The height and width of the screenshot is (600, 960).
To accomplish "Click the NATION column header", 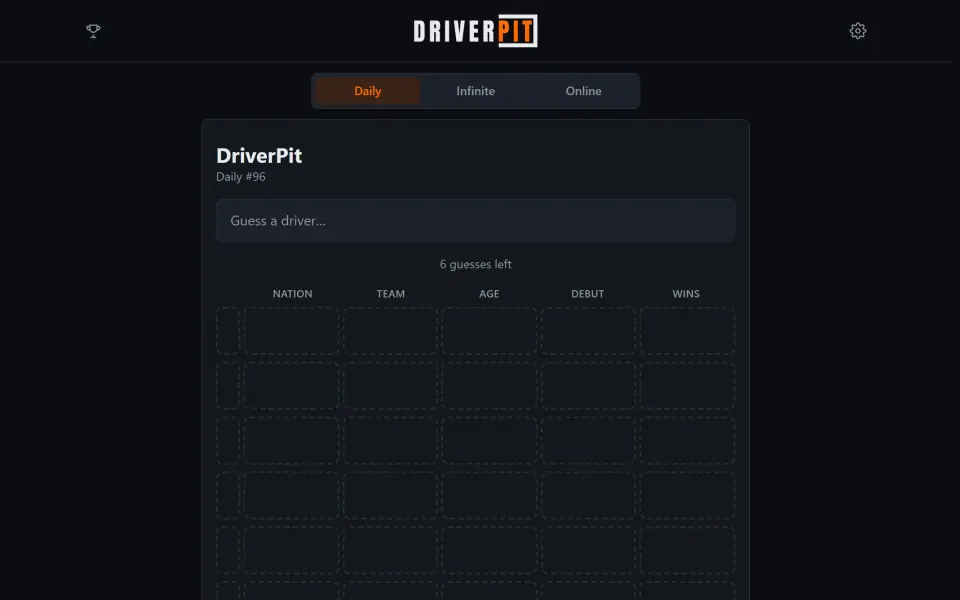I will click(292, 294).
